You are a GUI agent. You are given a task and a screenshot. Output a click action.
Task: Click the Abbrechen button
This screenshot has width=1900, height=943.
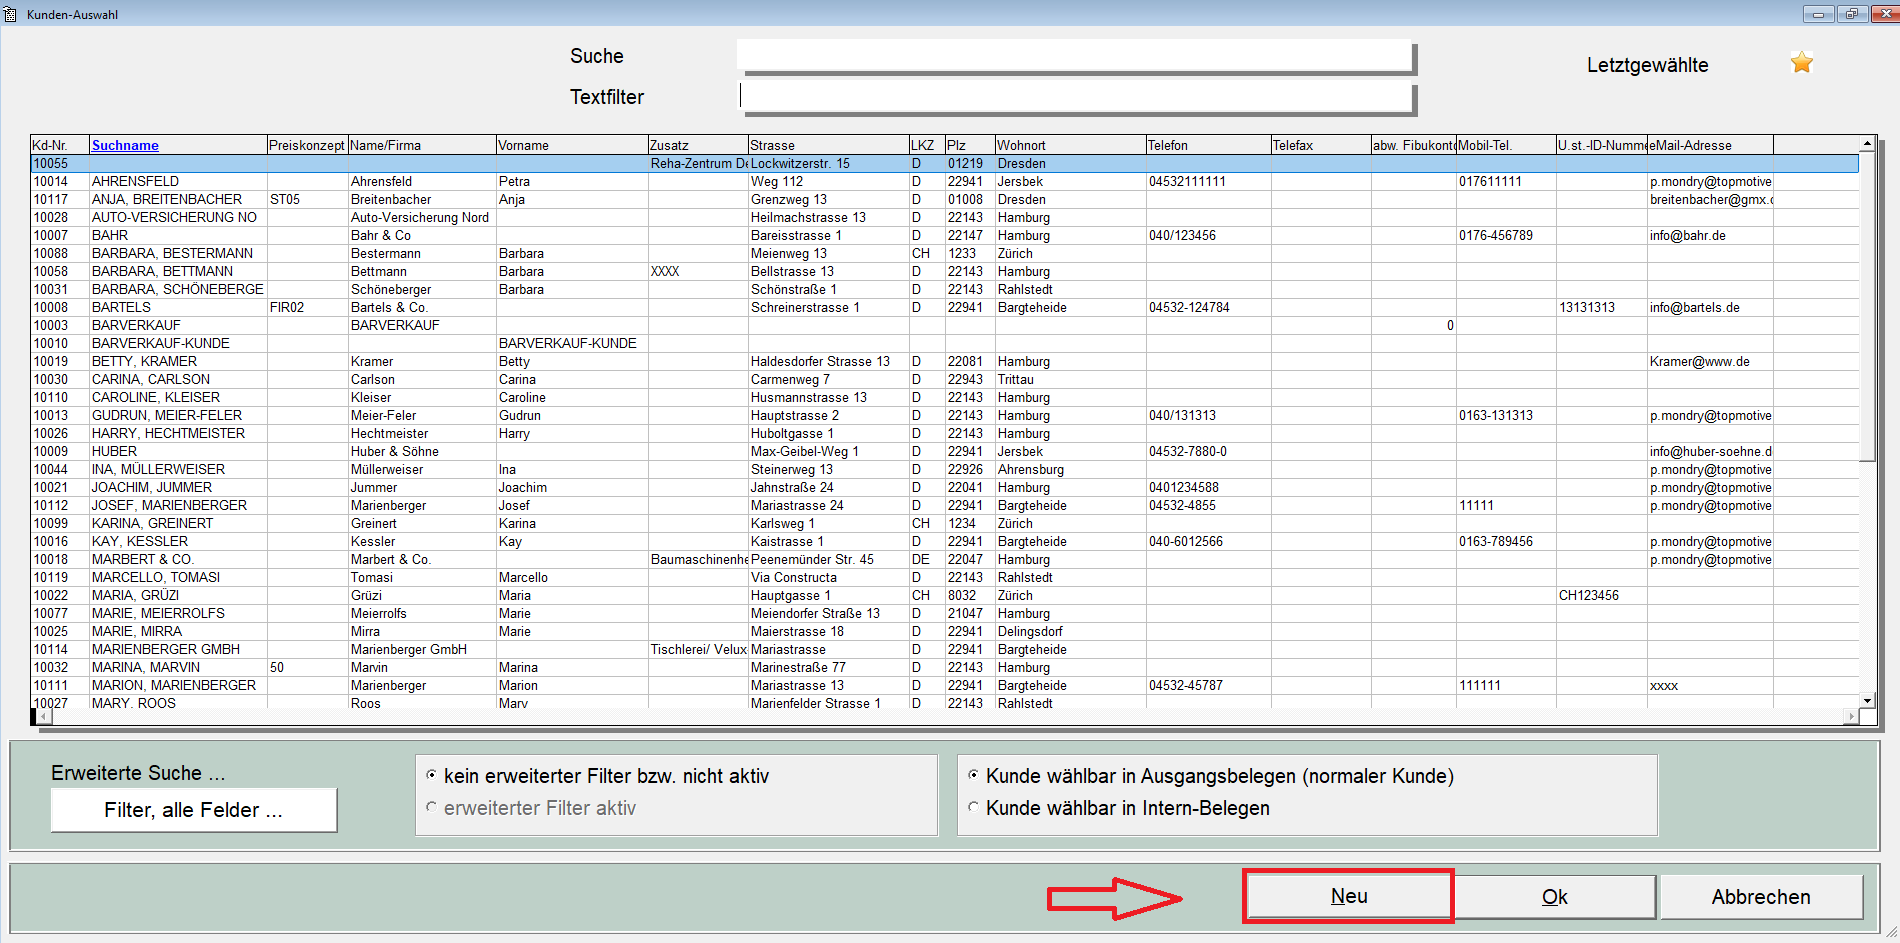[1761, 897]
